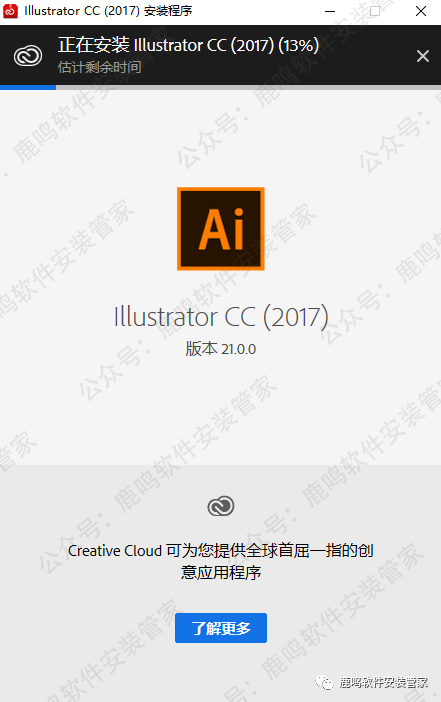The height and width of the screenshot is (702, 441).
Task: Click the 鹿鸣软件安装管家 watermark text
Action: [383, 682]
